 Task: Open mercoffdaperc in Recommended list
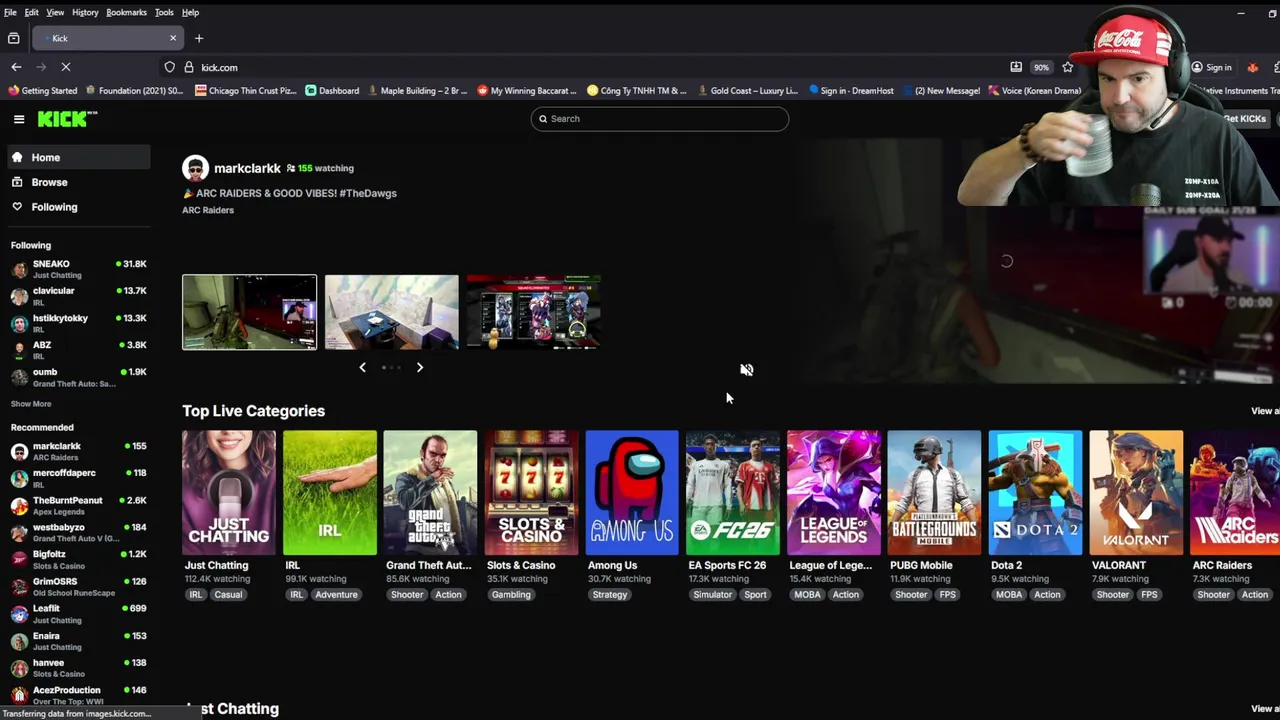78,478
